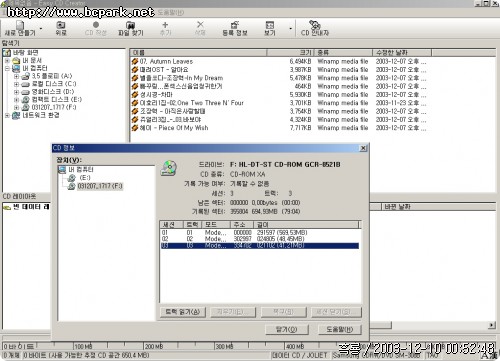Image resolution: width=500 pixels, height=361 pixels.
Task: Click the 도움말(H) help button in dialog
Action: pos(340,330)
